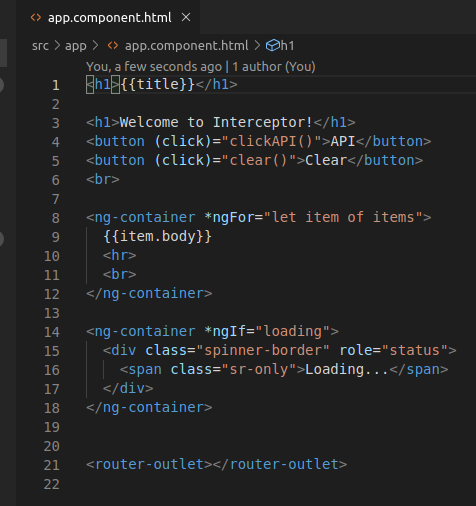
Task: Click the HTML file icon on the app.component.html tab
Action: click(x=36, y=17)
